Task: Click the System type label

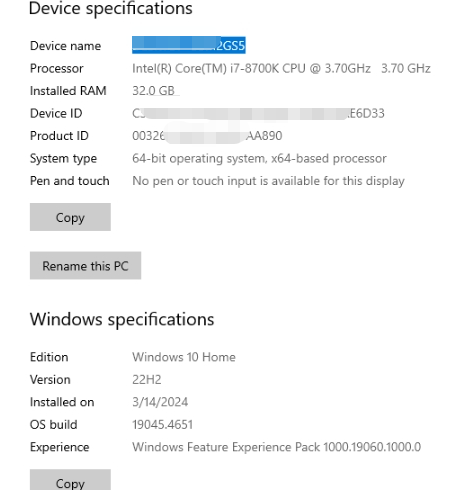Action: coord(63,159)
